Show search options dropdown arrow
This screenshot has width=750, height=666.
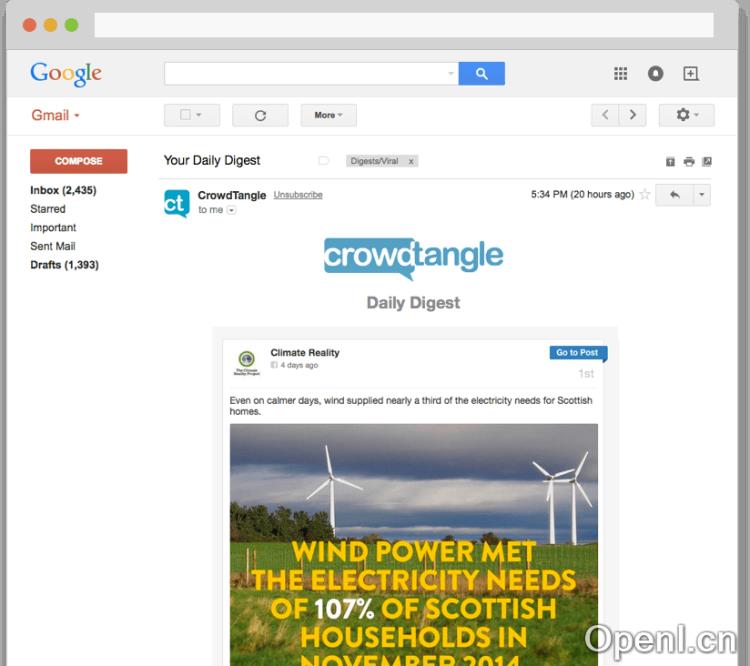click(451, 74)
